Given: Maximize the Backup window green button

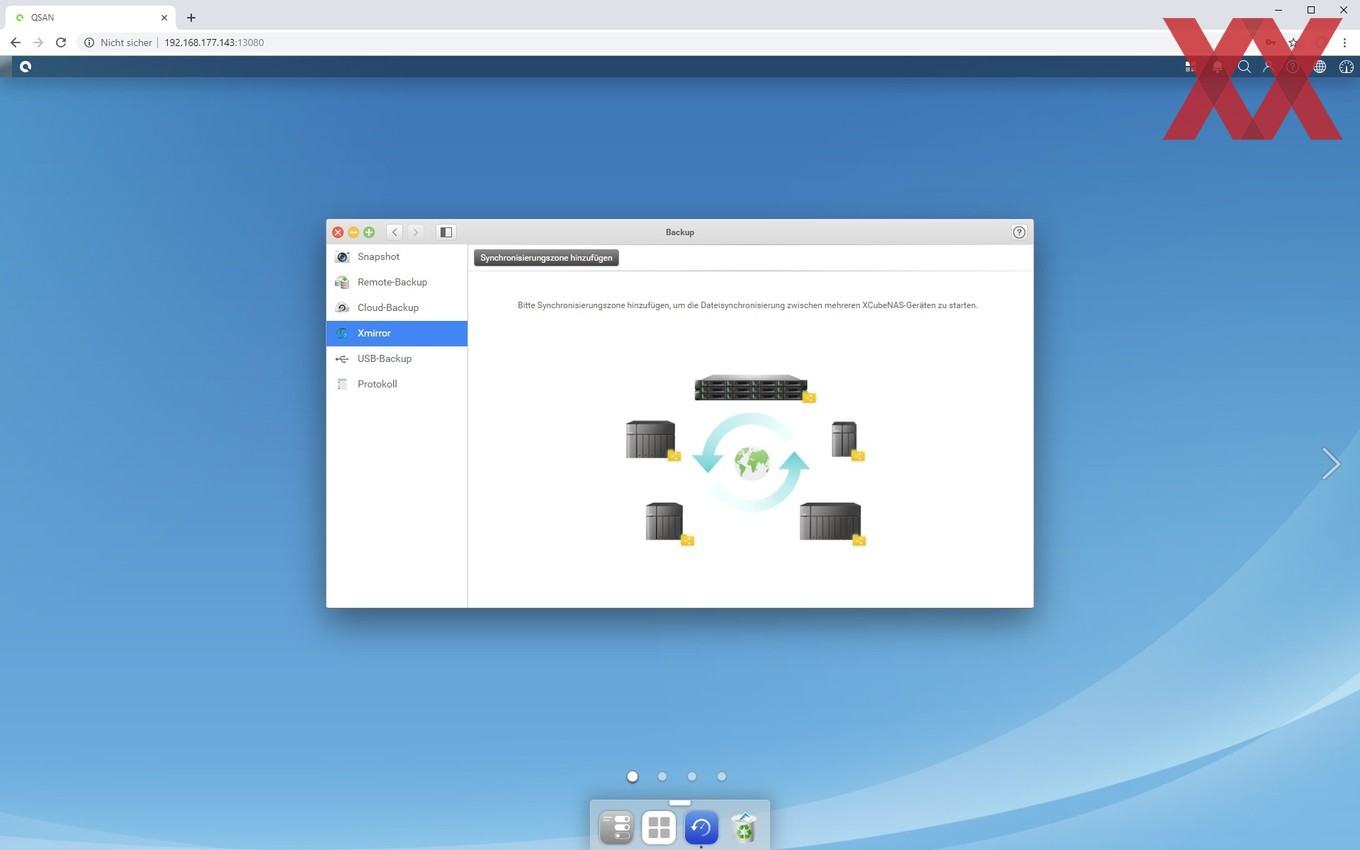Looking at the screenshot, I should tap(369, 232).
